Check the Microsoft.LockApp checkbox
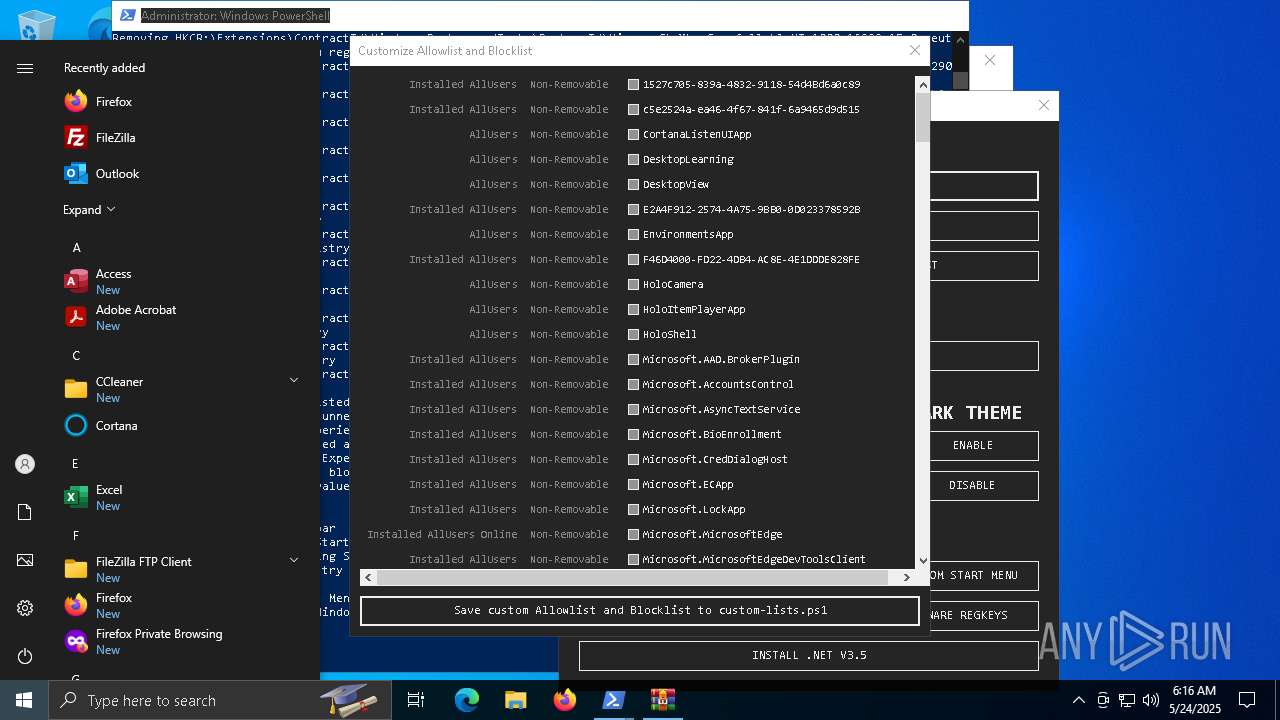1280x720 pixels. point(633,510)
